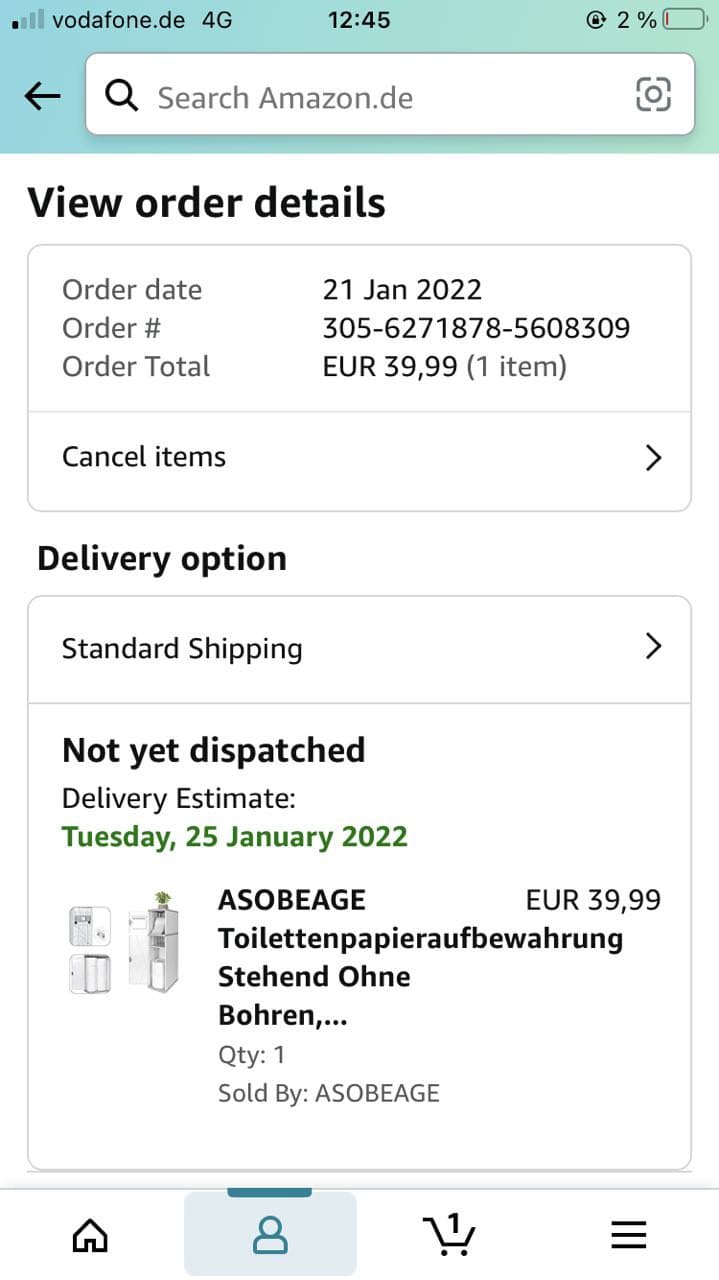Image resolution: width=719 pixels, height=1280 pixels.
Task: Open Standard Shipping delivery option
Action: point(182,648)
